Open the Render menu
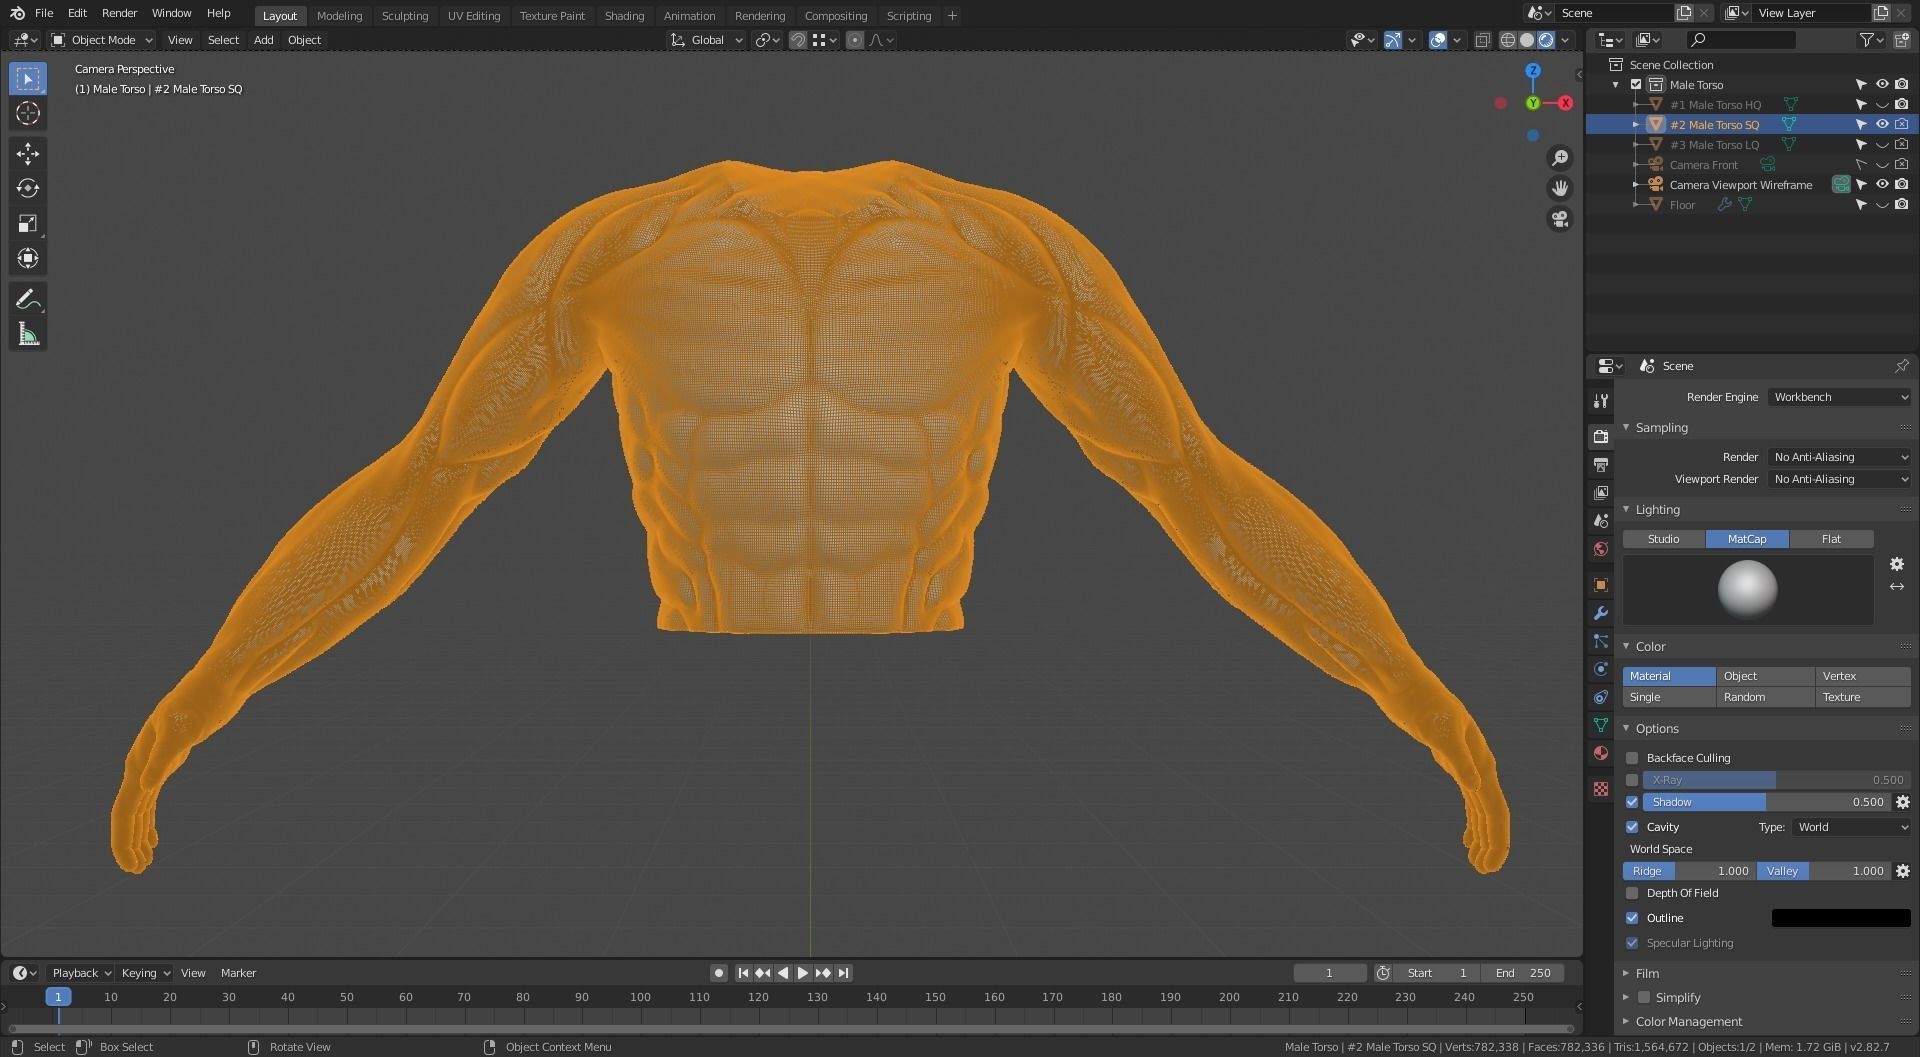 [119, 13]
